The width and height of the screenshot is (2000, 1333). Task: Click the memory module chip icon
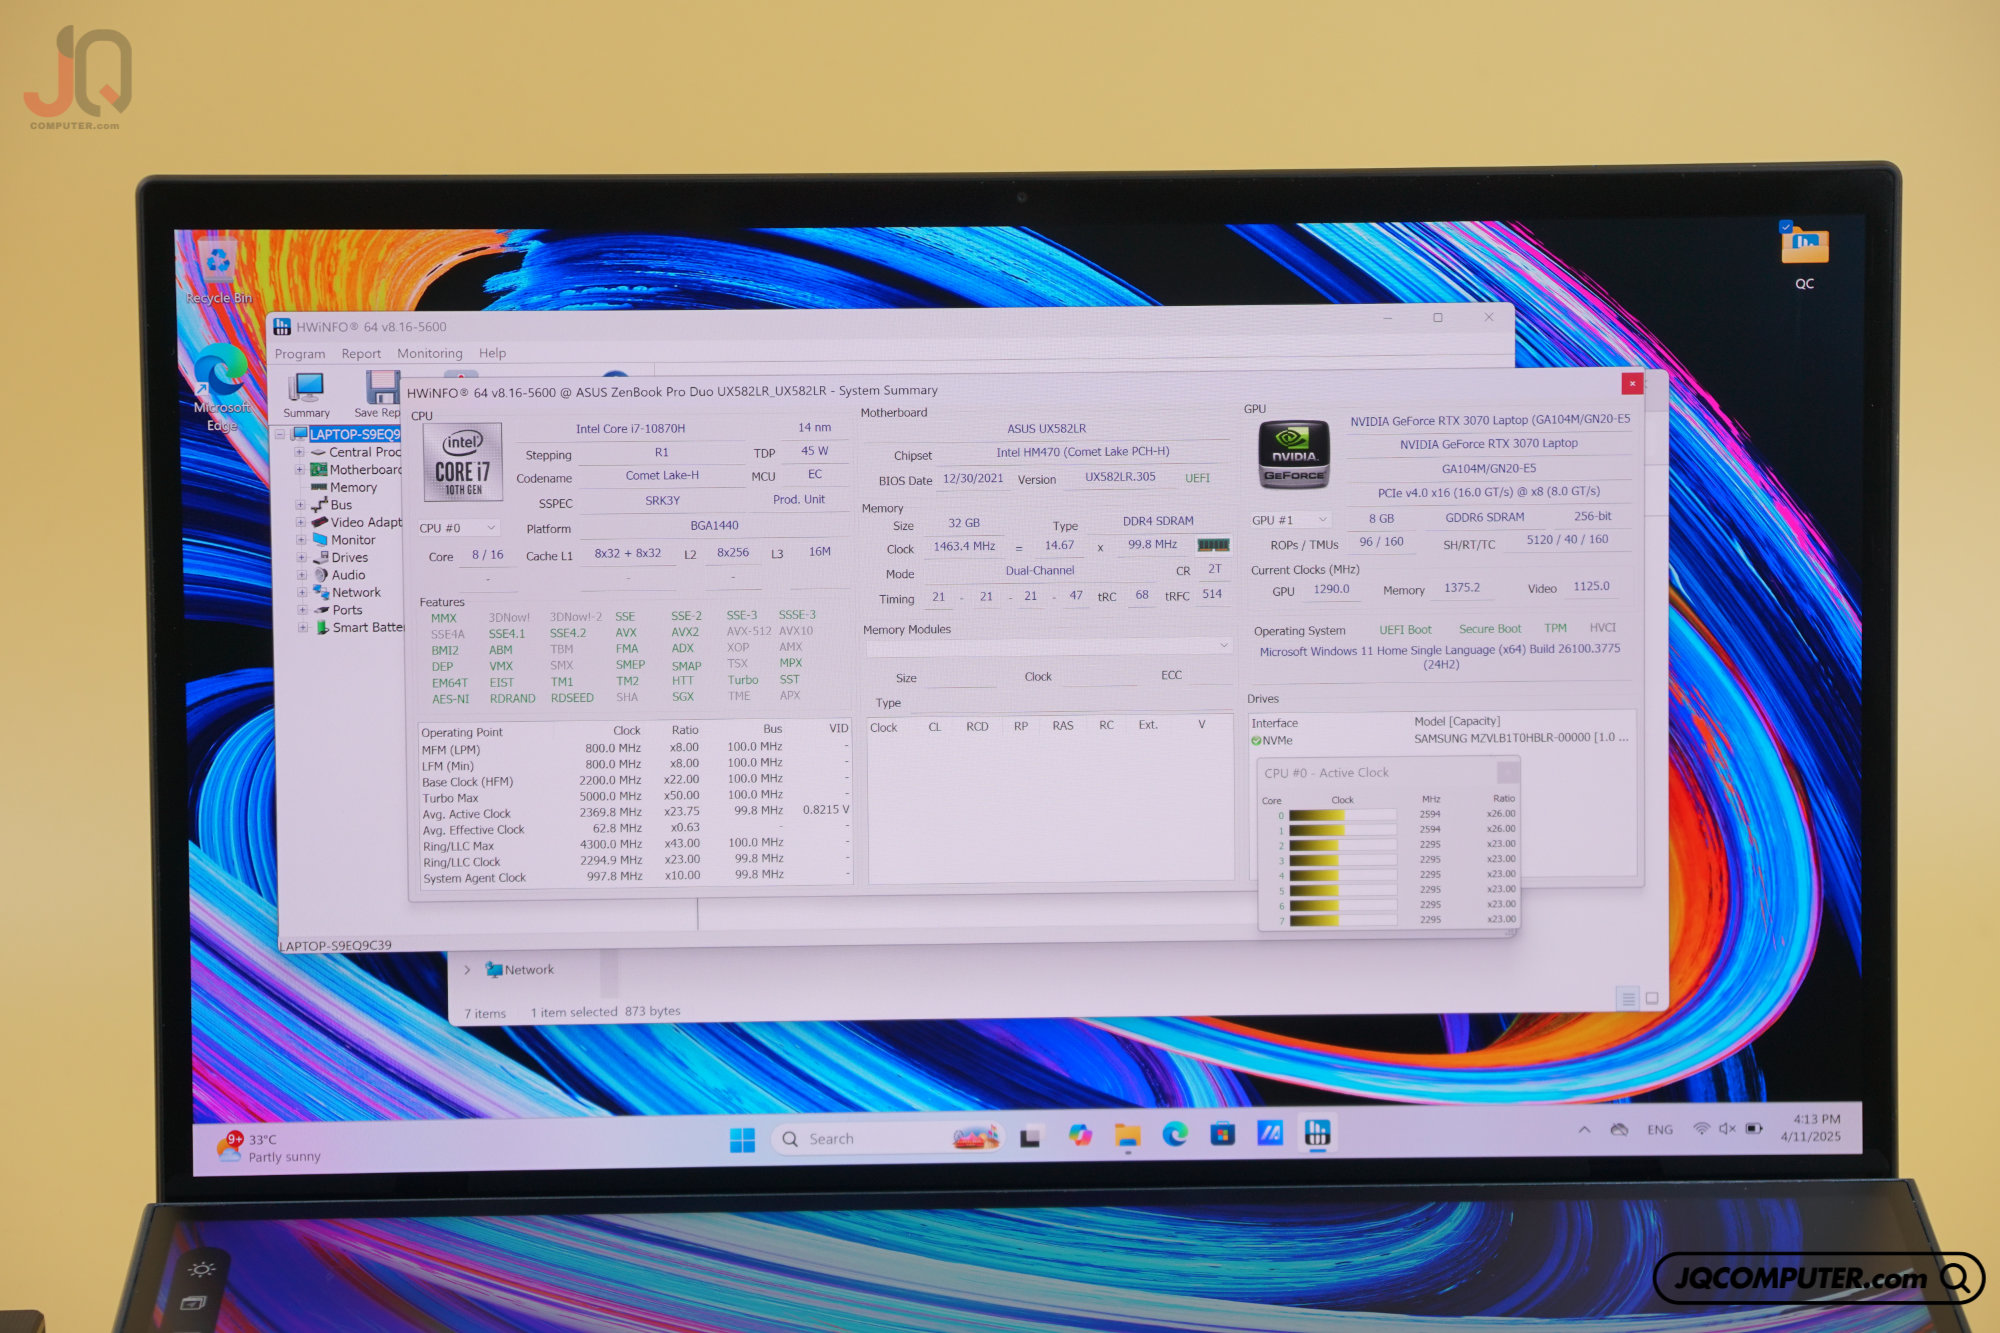[1213, 545]
